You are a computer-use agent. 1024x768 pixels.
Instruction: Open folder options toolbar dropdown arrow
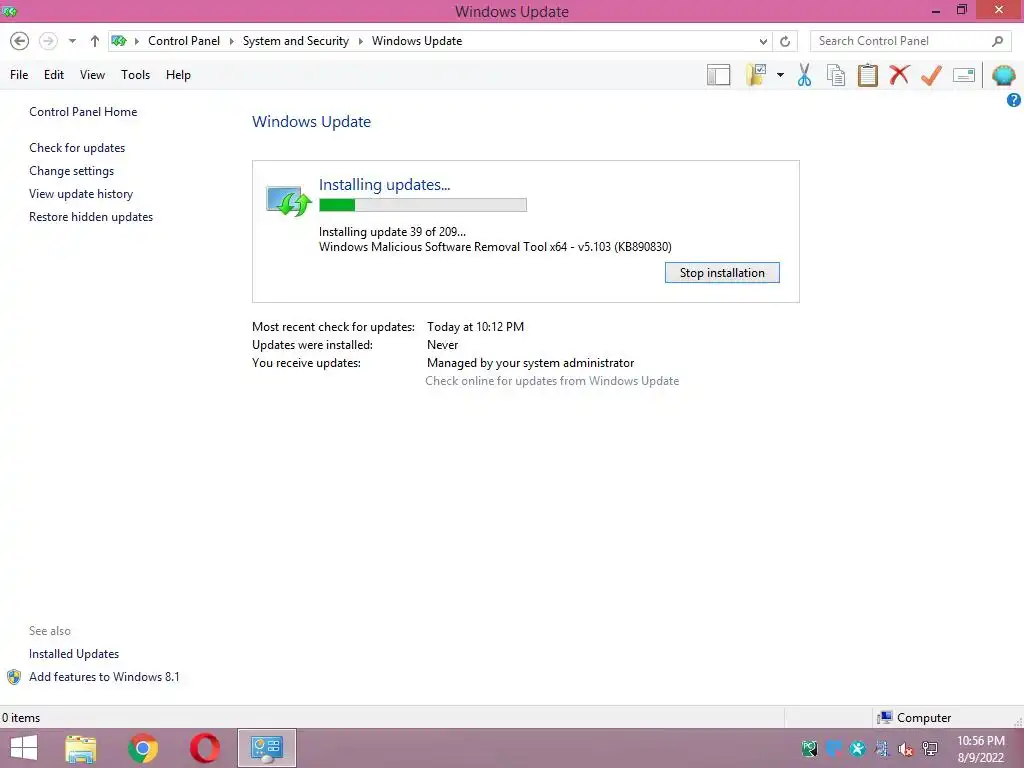pos(780,75)
